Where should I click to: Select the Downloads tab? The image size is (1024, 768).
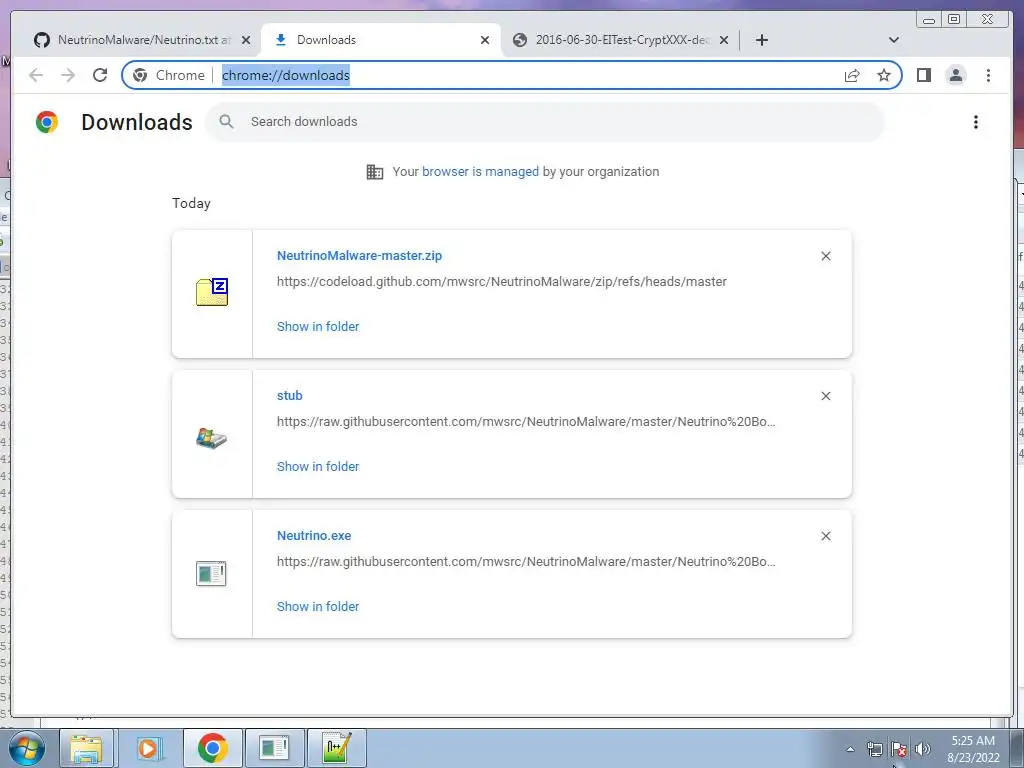tap(381, 40)
